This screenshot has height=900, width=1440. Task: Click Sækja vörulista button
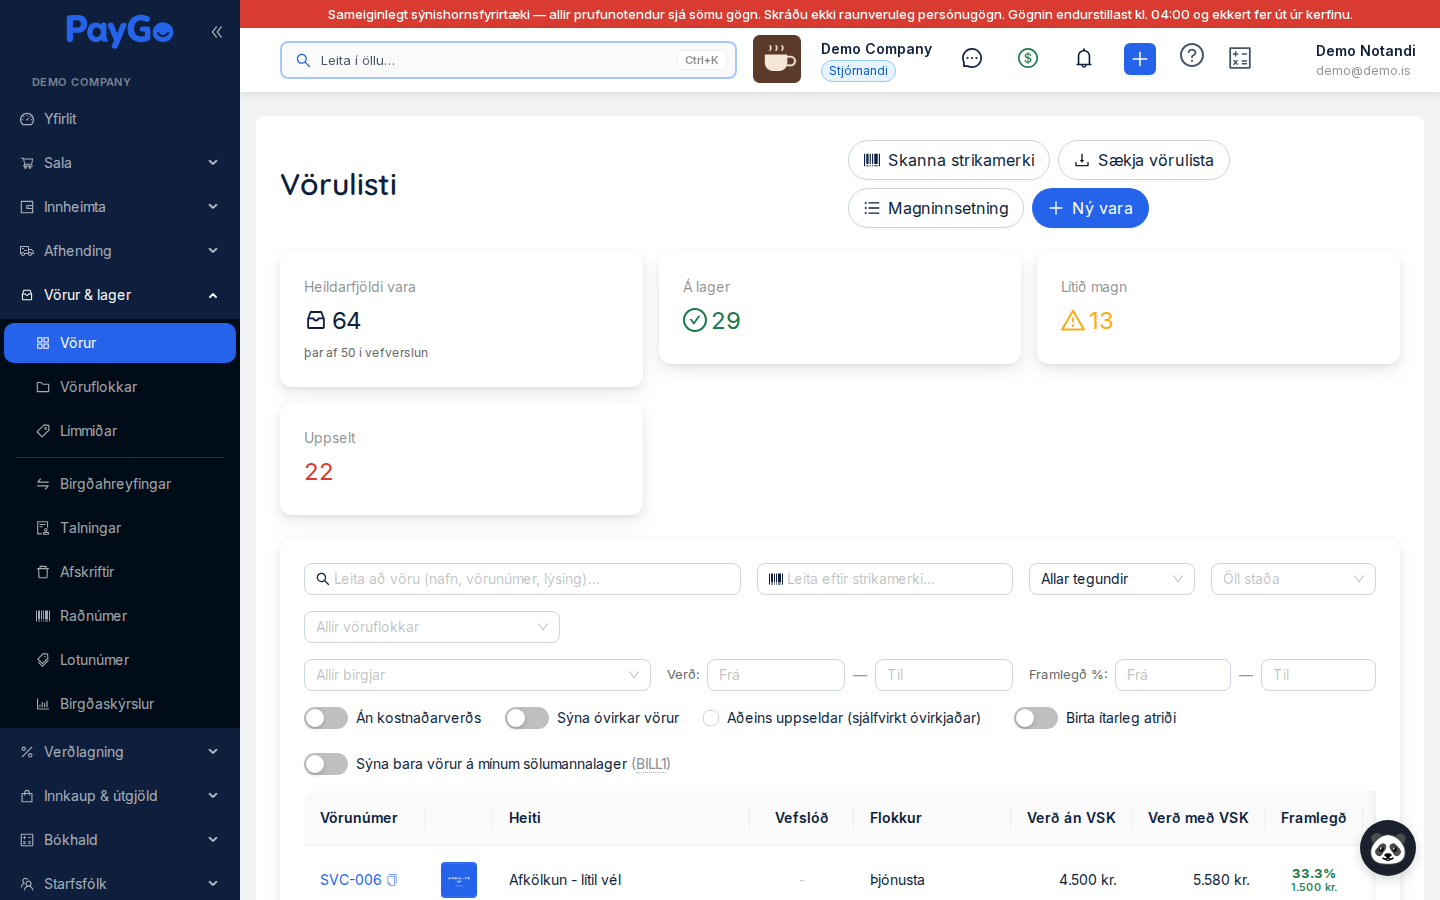[x=1144, y=160]
